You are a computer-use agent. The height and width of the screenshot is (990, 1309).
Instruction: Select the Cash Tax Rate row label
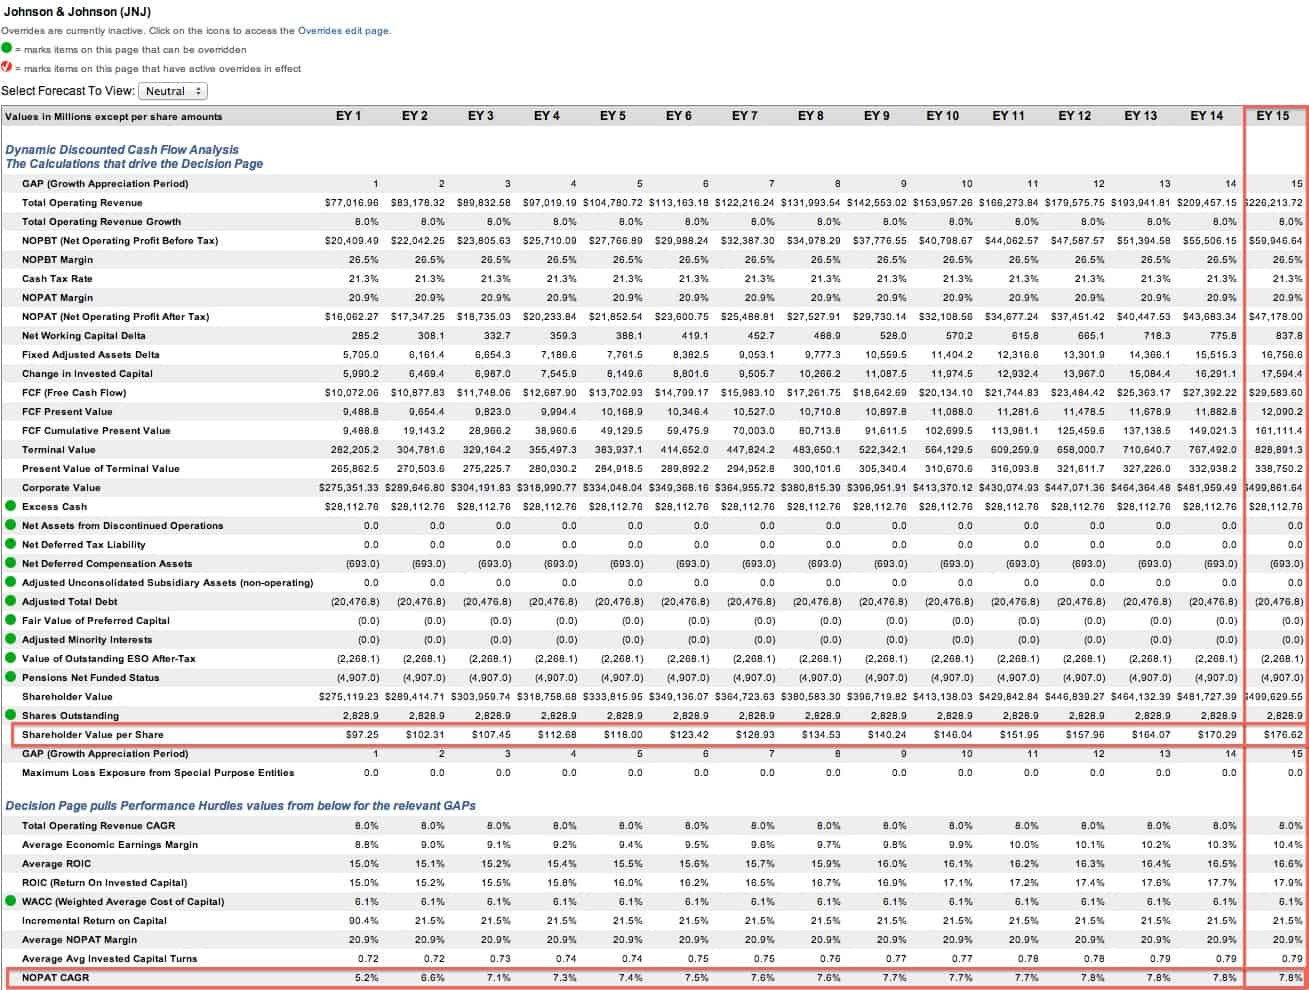click(57, 279)
